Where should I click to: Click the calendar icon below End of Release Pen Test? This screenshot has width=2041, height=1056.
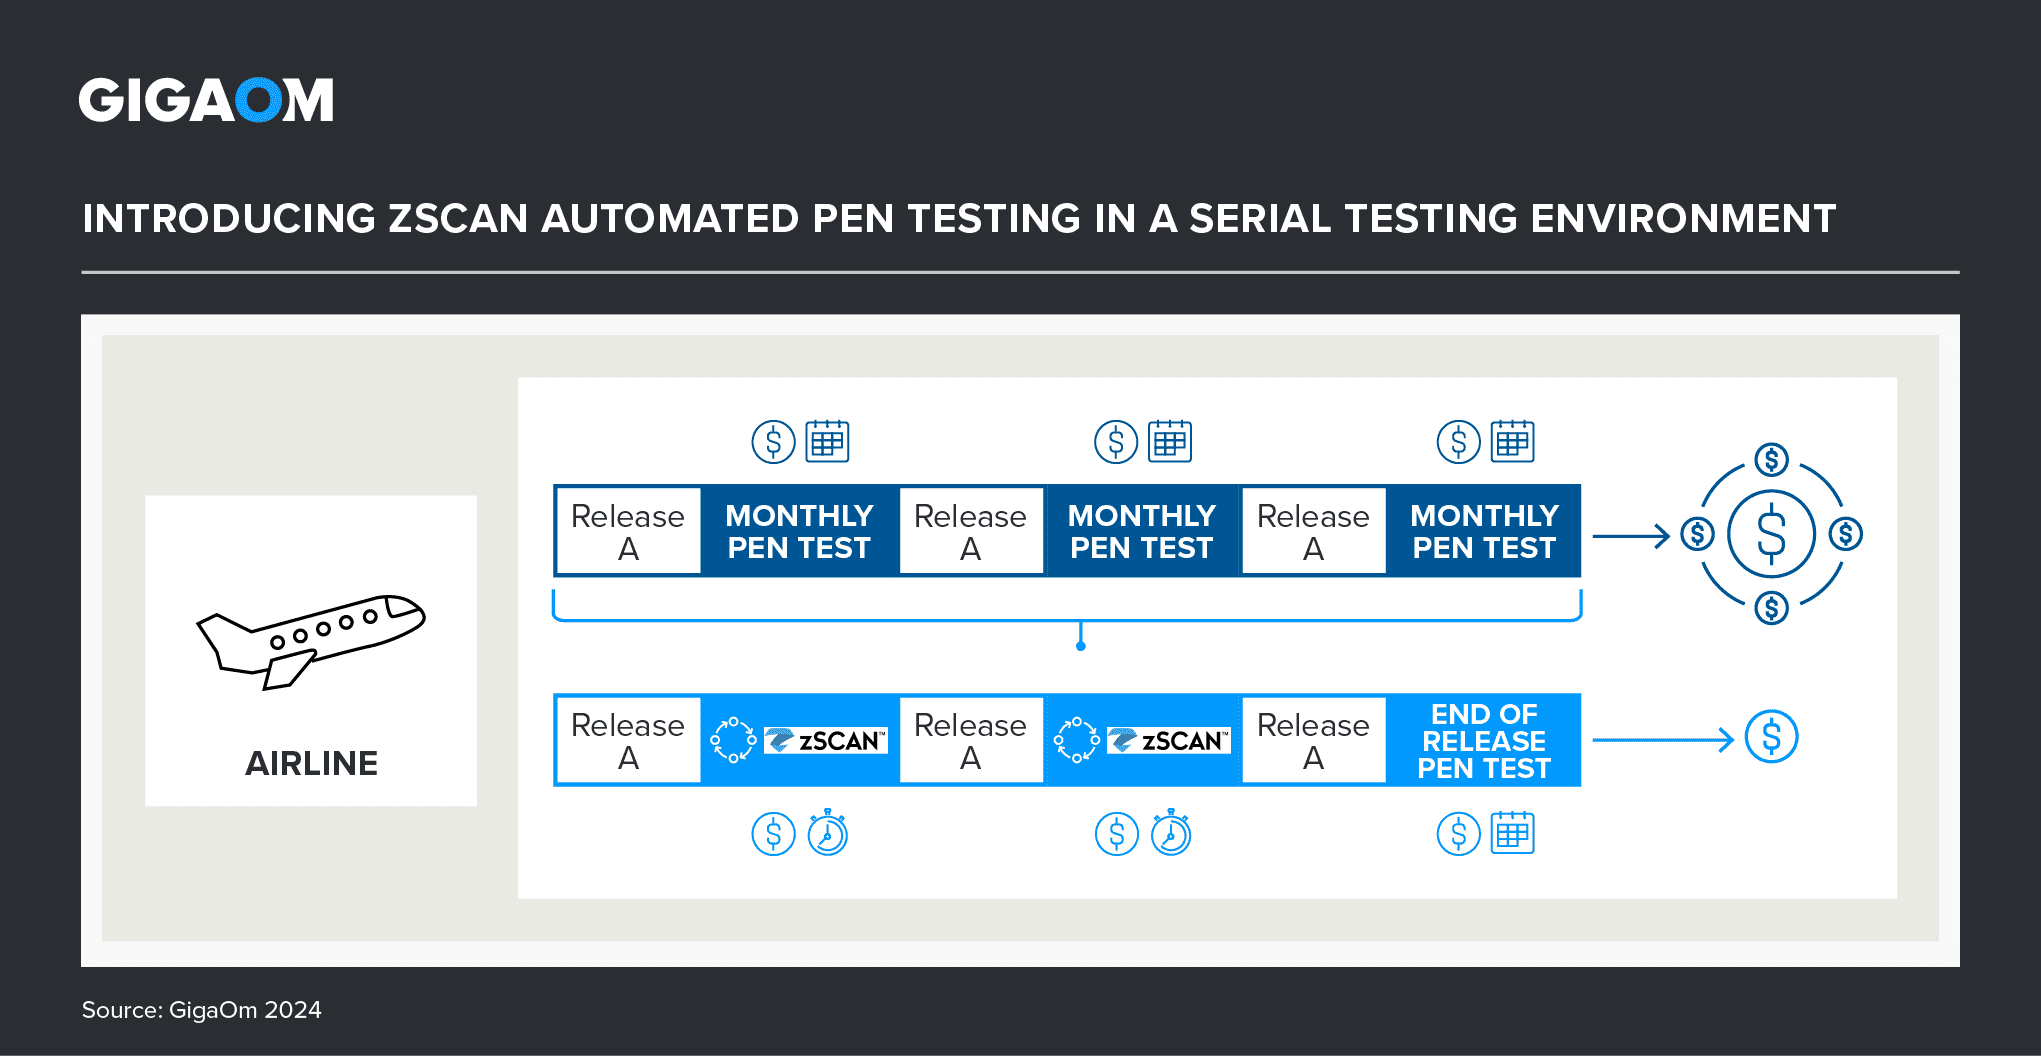(x=1512, y=832)
